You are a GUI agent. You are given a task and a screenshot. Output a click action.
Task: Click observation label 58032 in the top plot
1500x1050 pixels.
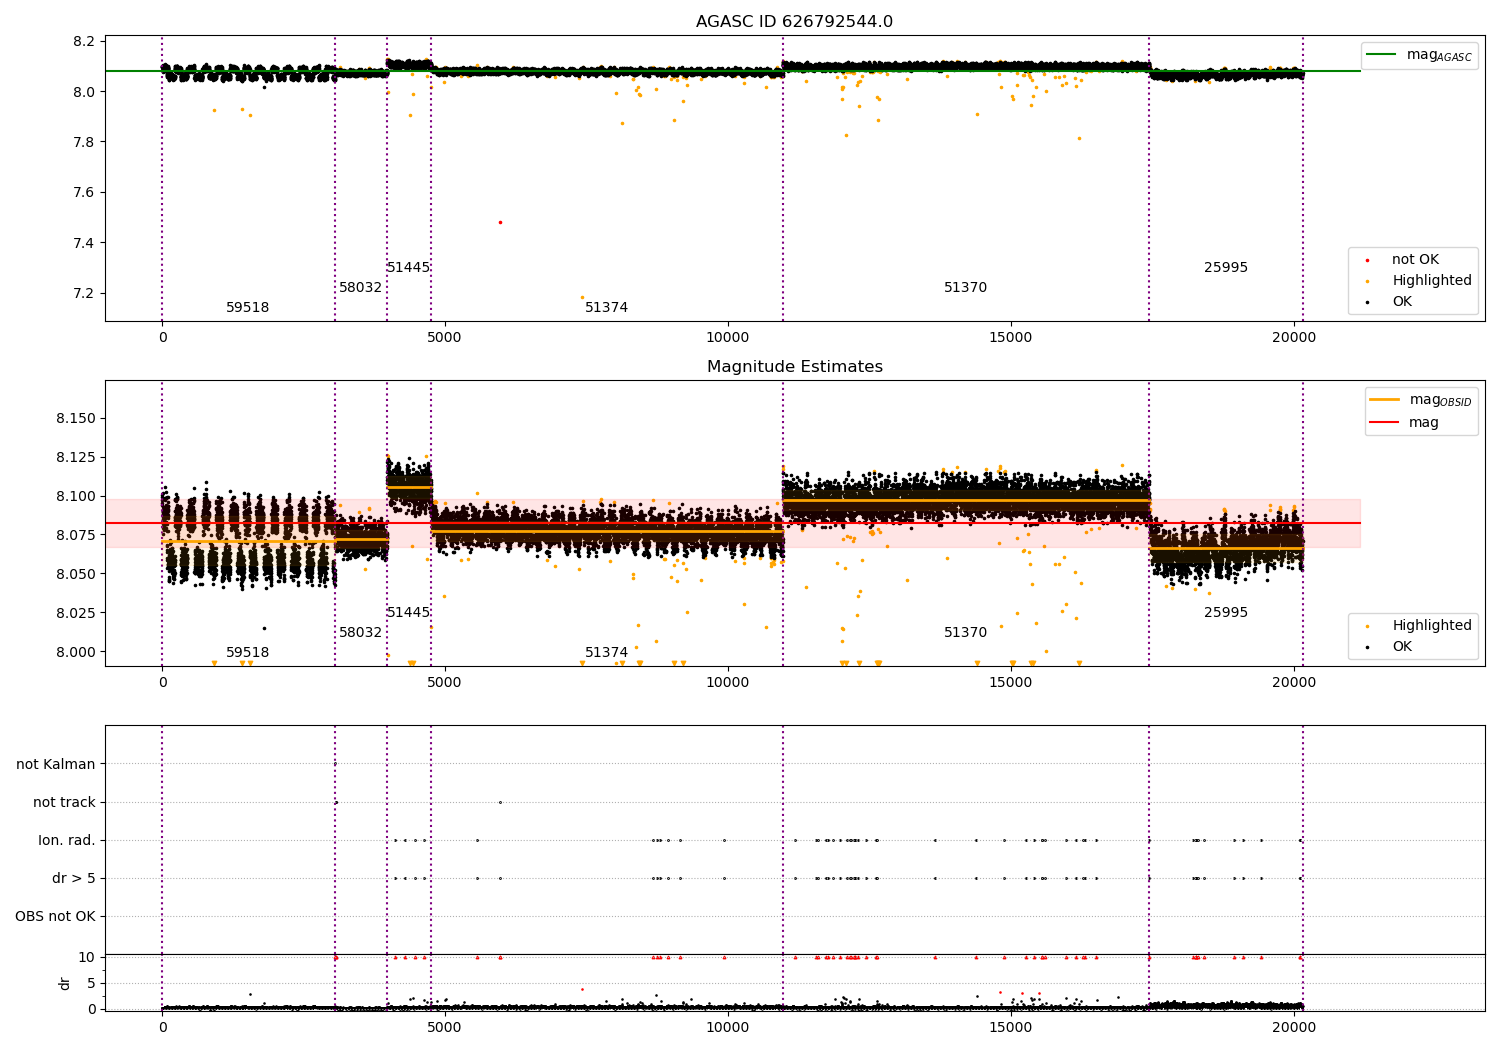click(x=360, y=288)
